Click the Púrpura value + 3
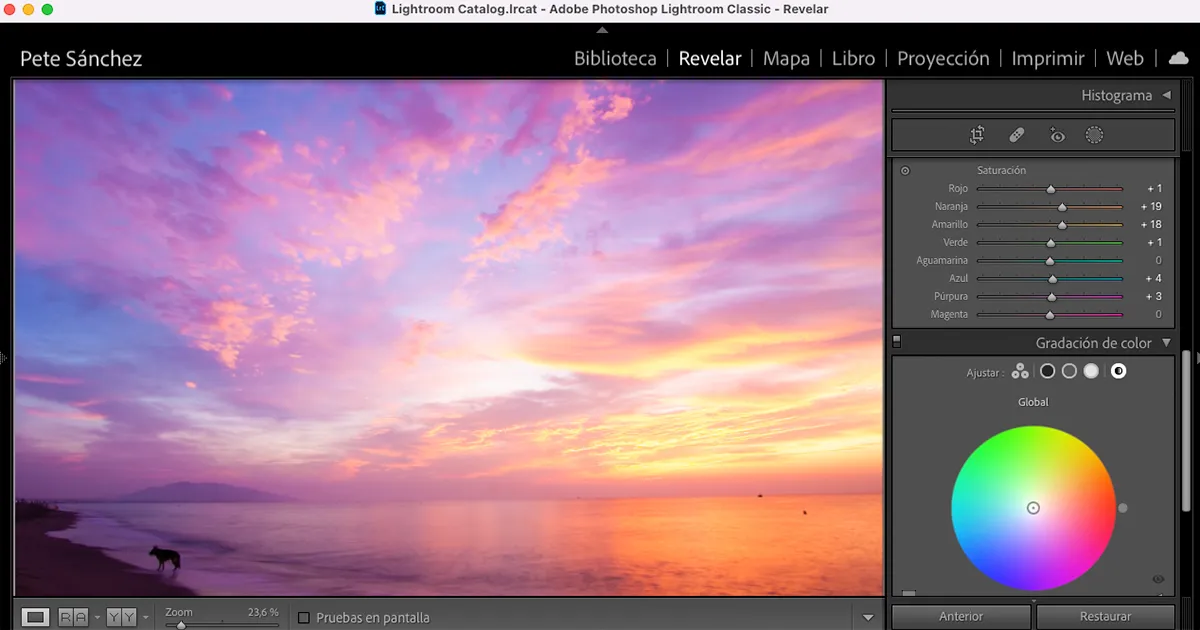Screen dimensions: 1200x630 tap(1153, 297)
